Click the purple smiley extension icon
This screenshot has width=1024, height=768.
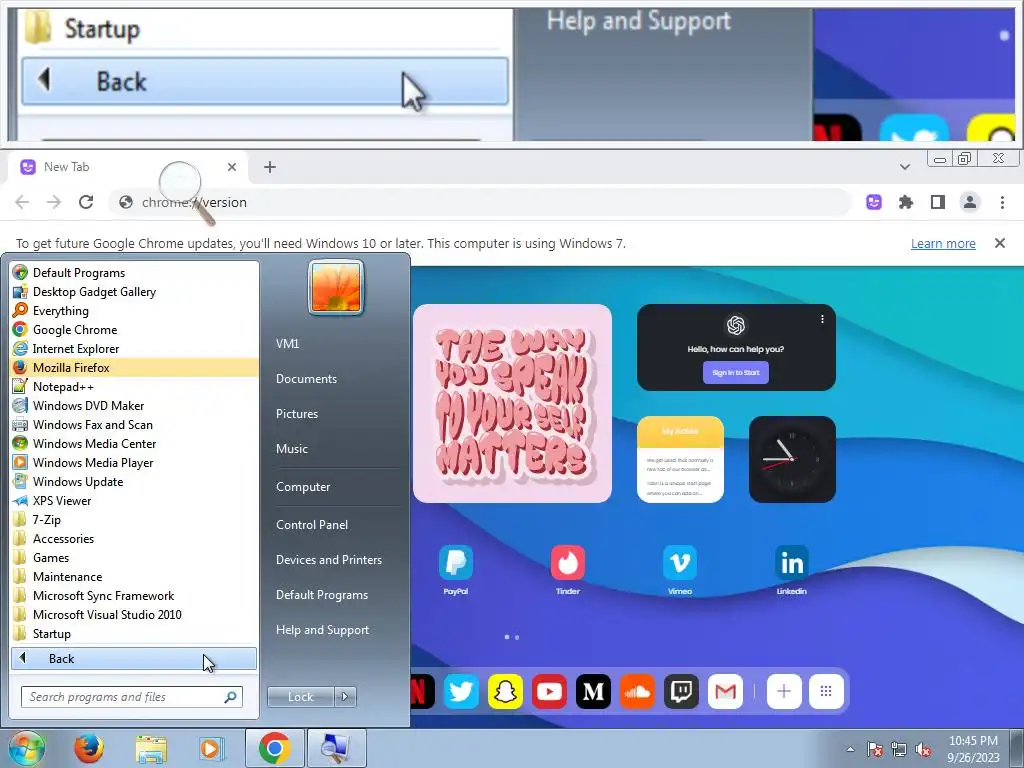click(x=874, y=202)
